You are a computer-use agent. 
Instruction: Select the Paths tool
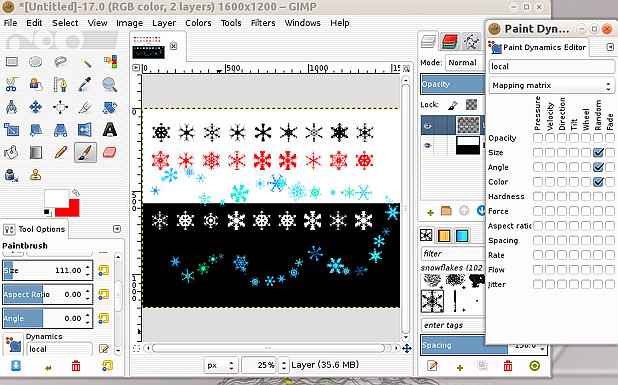pos(60,84)
